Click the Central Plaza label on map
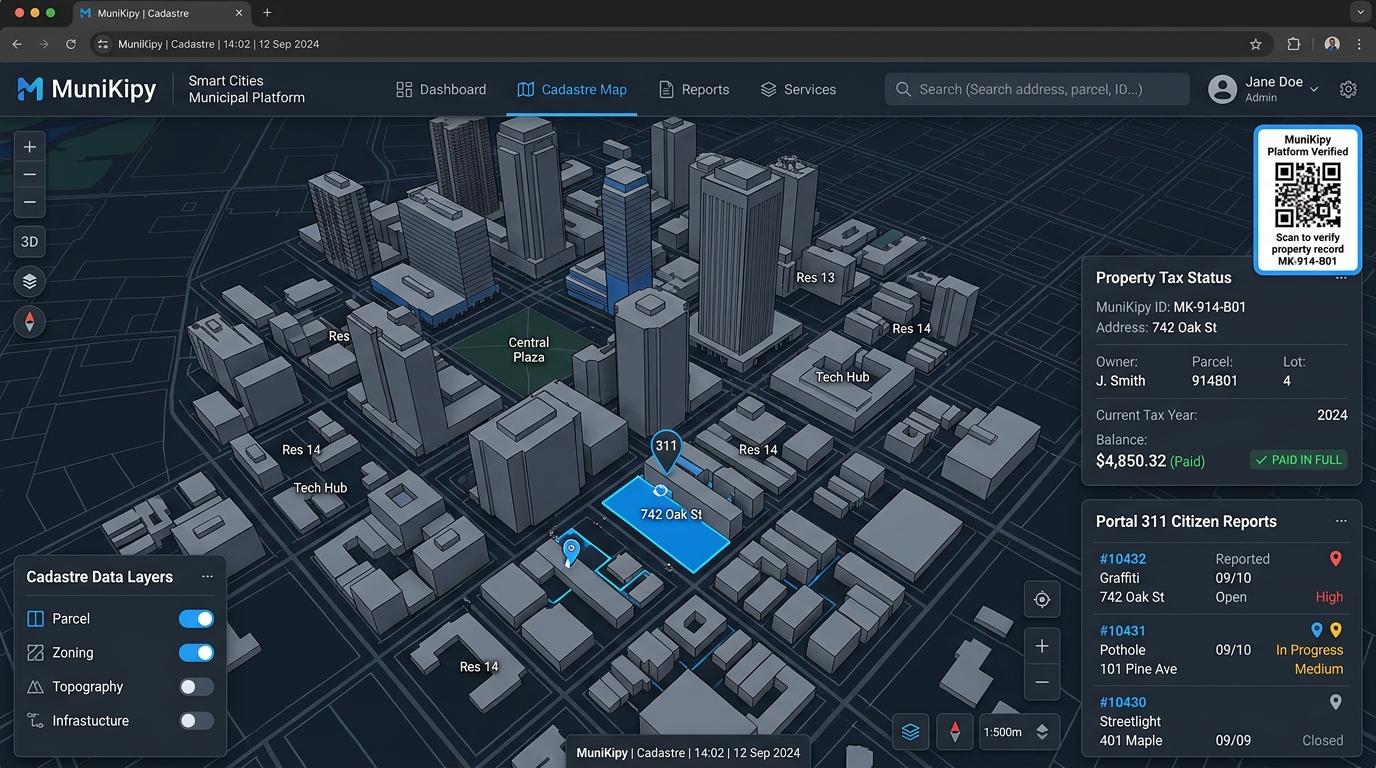Image resolution: width=1376 pixels, height=768 pixels. click(529, 350)
